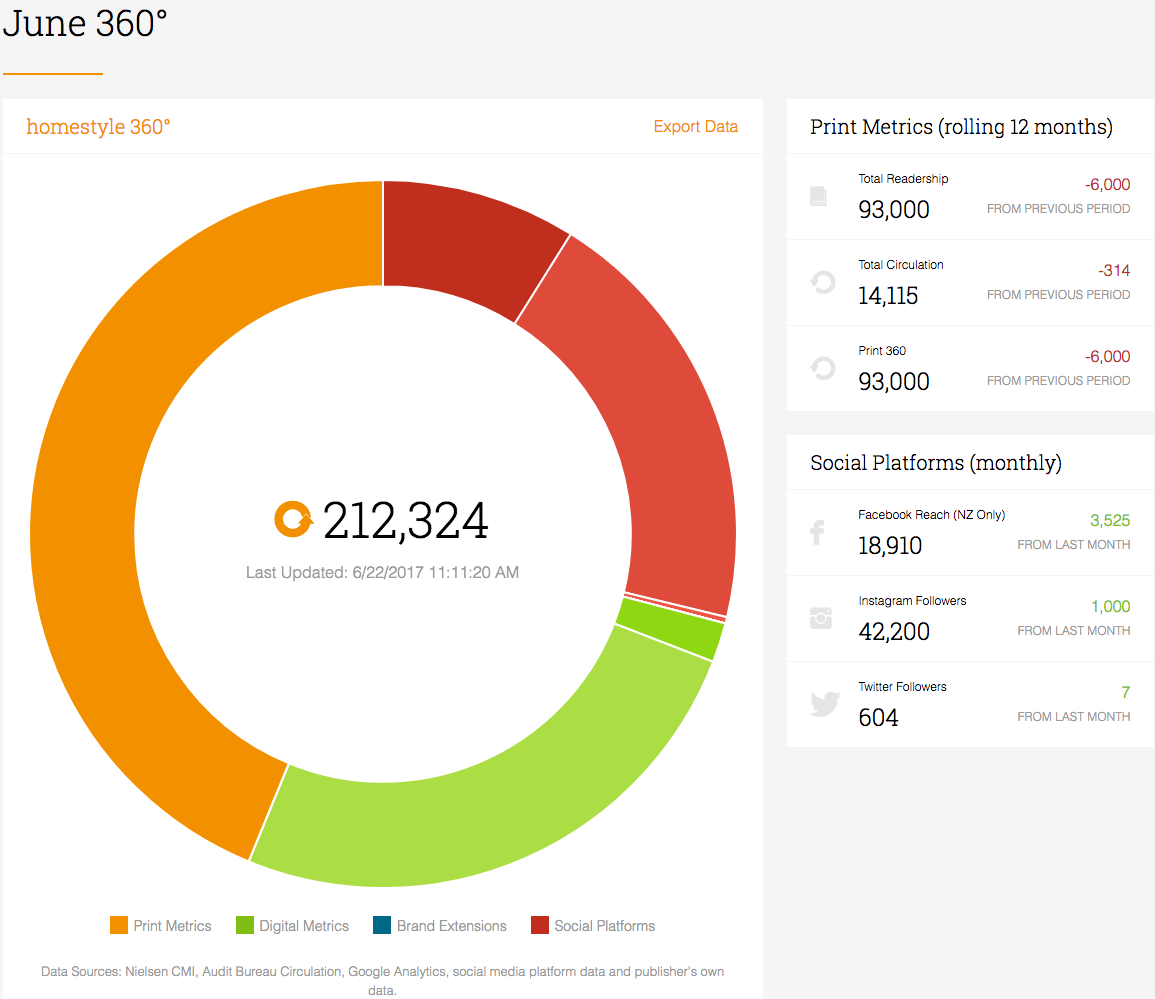Viewport: 1155px width, 999px height.
Task: Click the Total Circulation refresh icon
Action: (x=823, y=282)
